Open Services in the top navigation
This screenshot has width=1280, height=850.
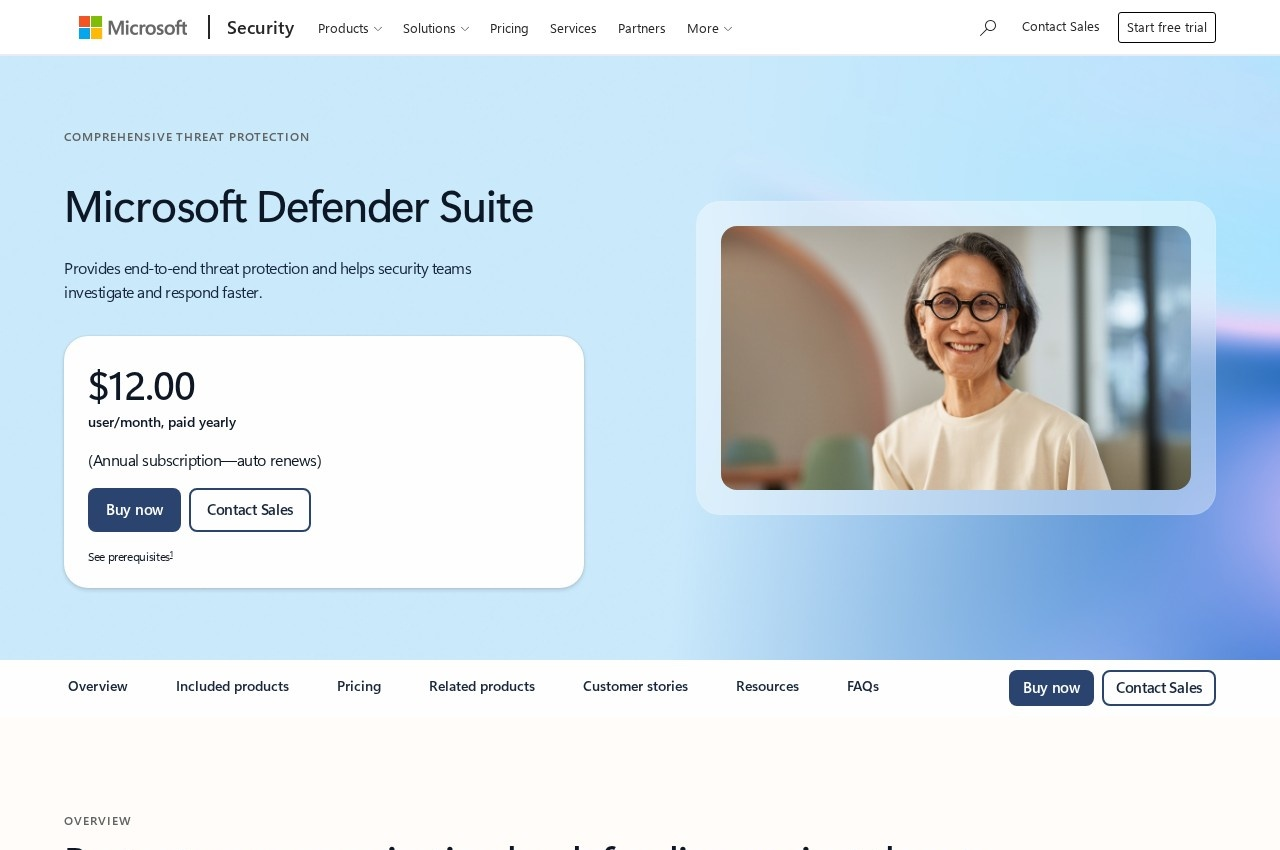pos(573,28)
